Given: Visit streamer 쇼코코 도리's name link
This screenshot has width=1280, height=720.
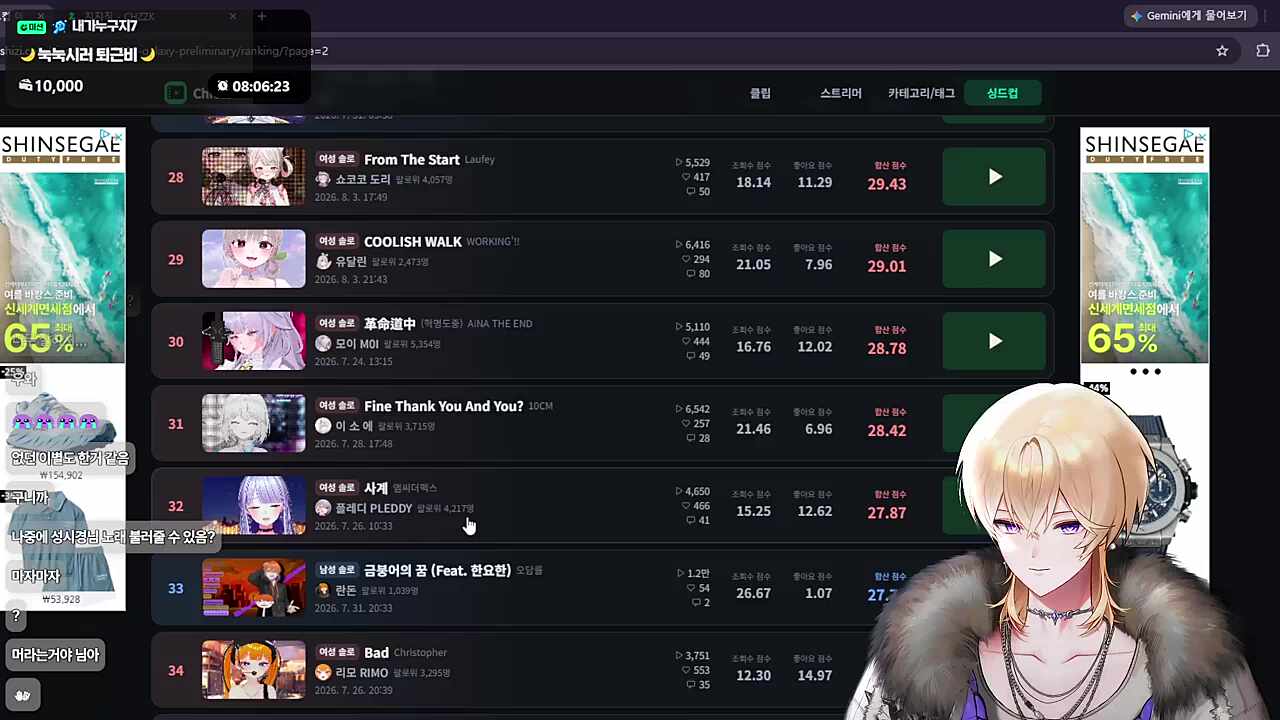Looking at the screenshot, I should pos(363,179).
